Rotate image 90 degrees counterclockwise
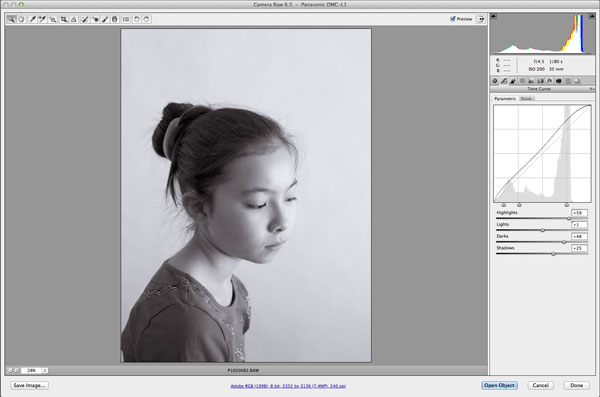Viewport: 600px width, 397px height. [137, 19]
